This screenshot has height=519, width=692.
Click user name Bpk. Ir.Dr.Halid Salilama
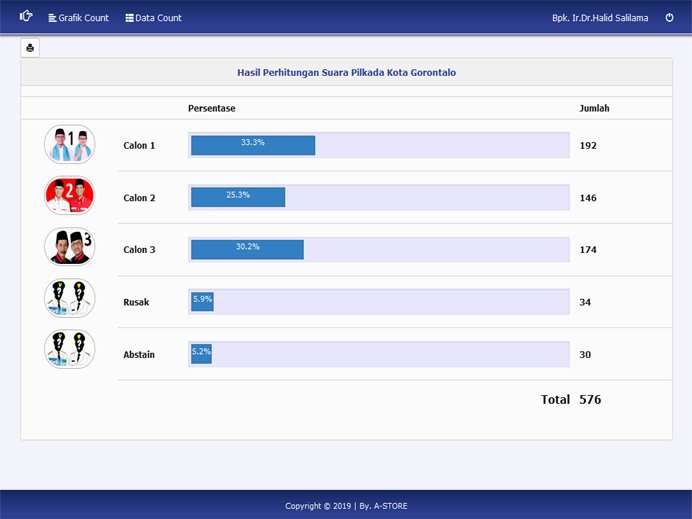tap(600, 18)
